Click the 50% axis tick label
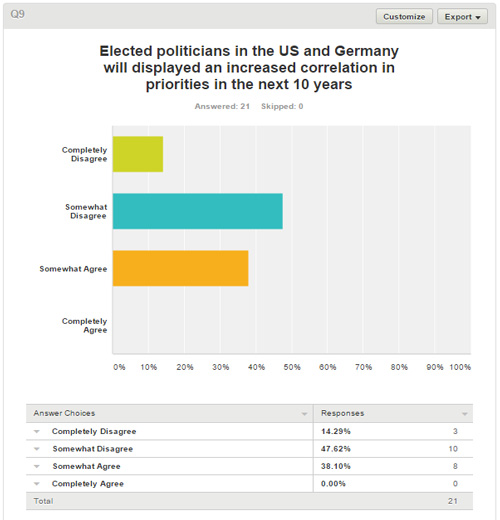This screenshot has height=520, width=500. 292,367
